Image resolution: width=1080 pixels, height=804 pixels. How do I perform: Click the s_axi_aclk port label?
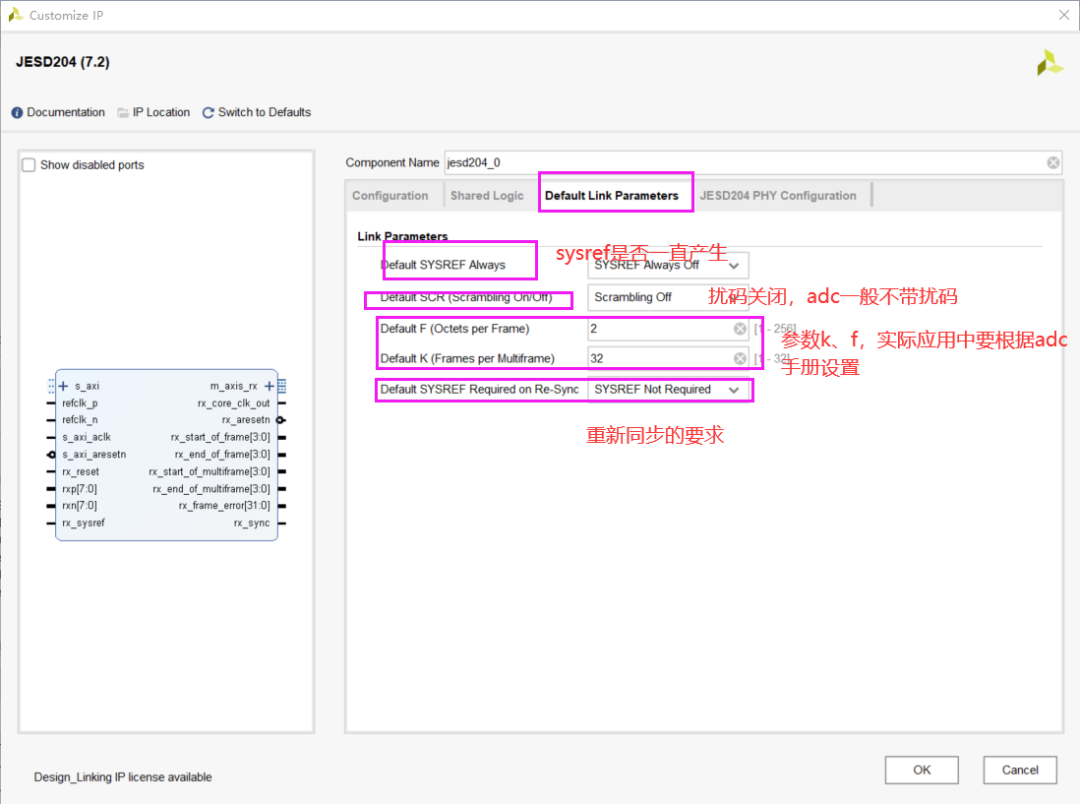click(x=86, y=437)
